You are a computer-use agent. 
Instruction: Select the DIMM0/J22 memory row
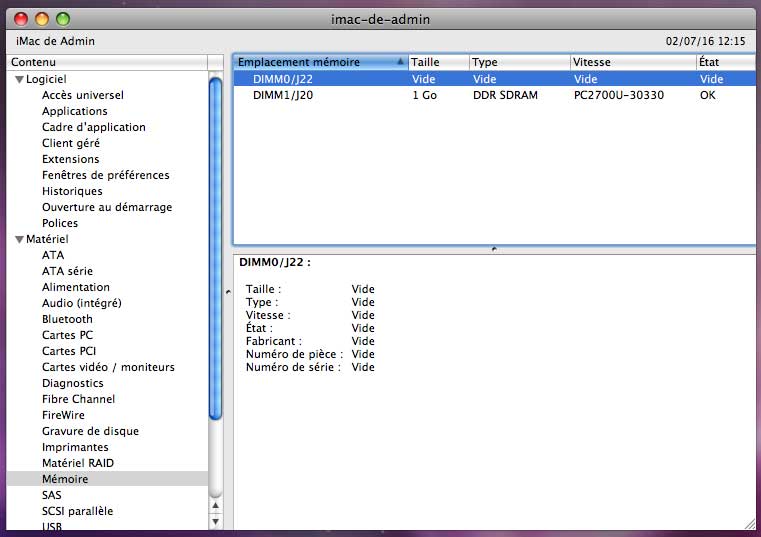[495, 79]
